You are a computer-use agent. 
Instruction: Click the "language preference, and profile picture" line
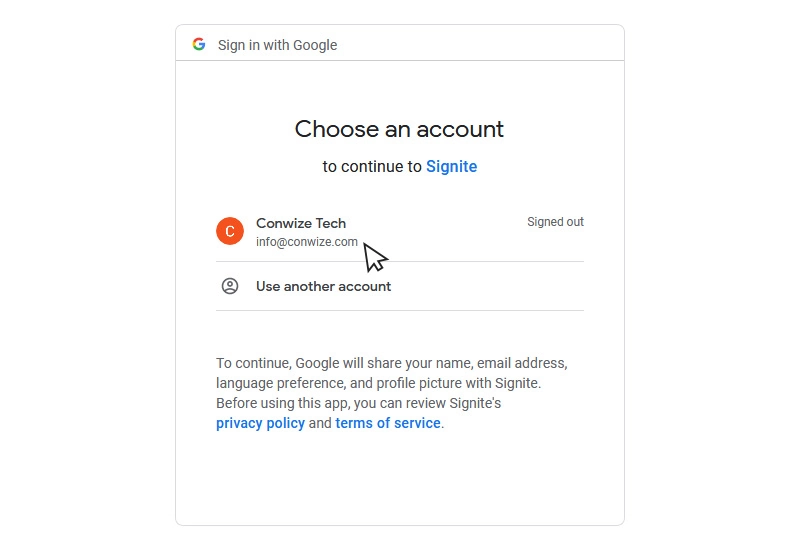378,383
